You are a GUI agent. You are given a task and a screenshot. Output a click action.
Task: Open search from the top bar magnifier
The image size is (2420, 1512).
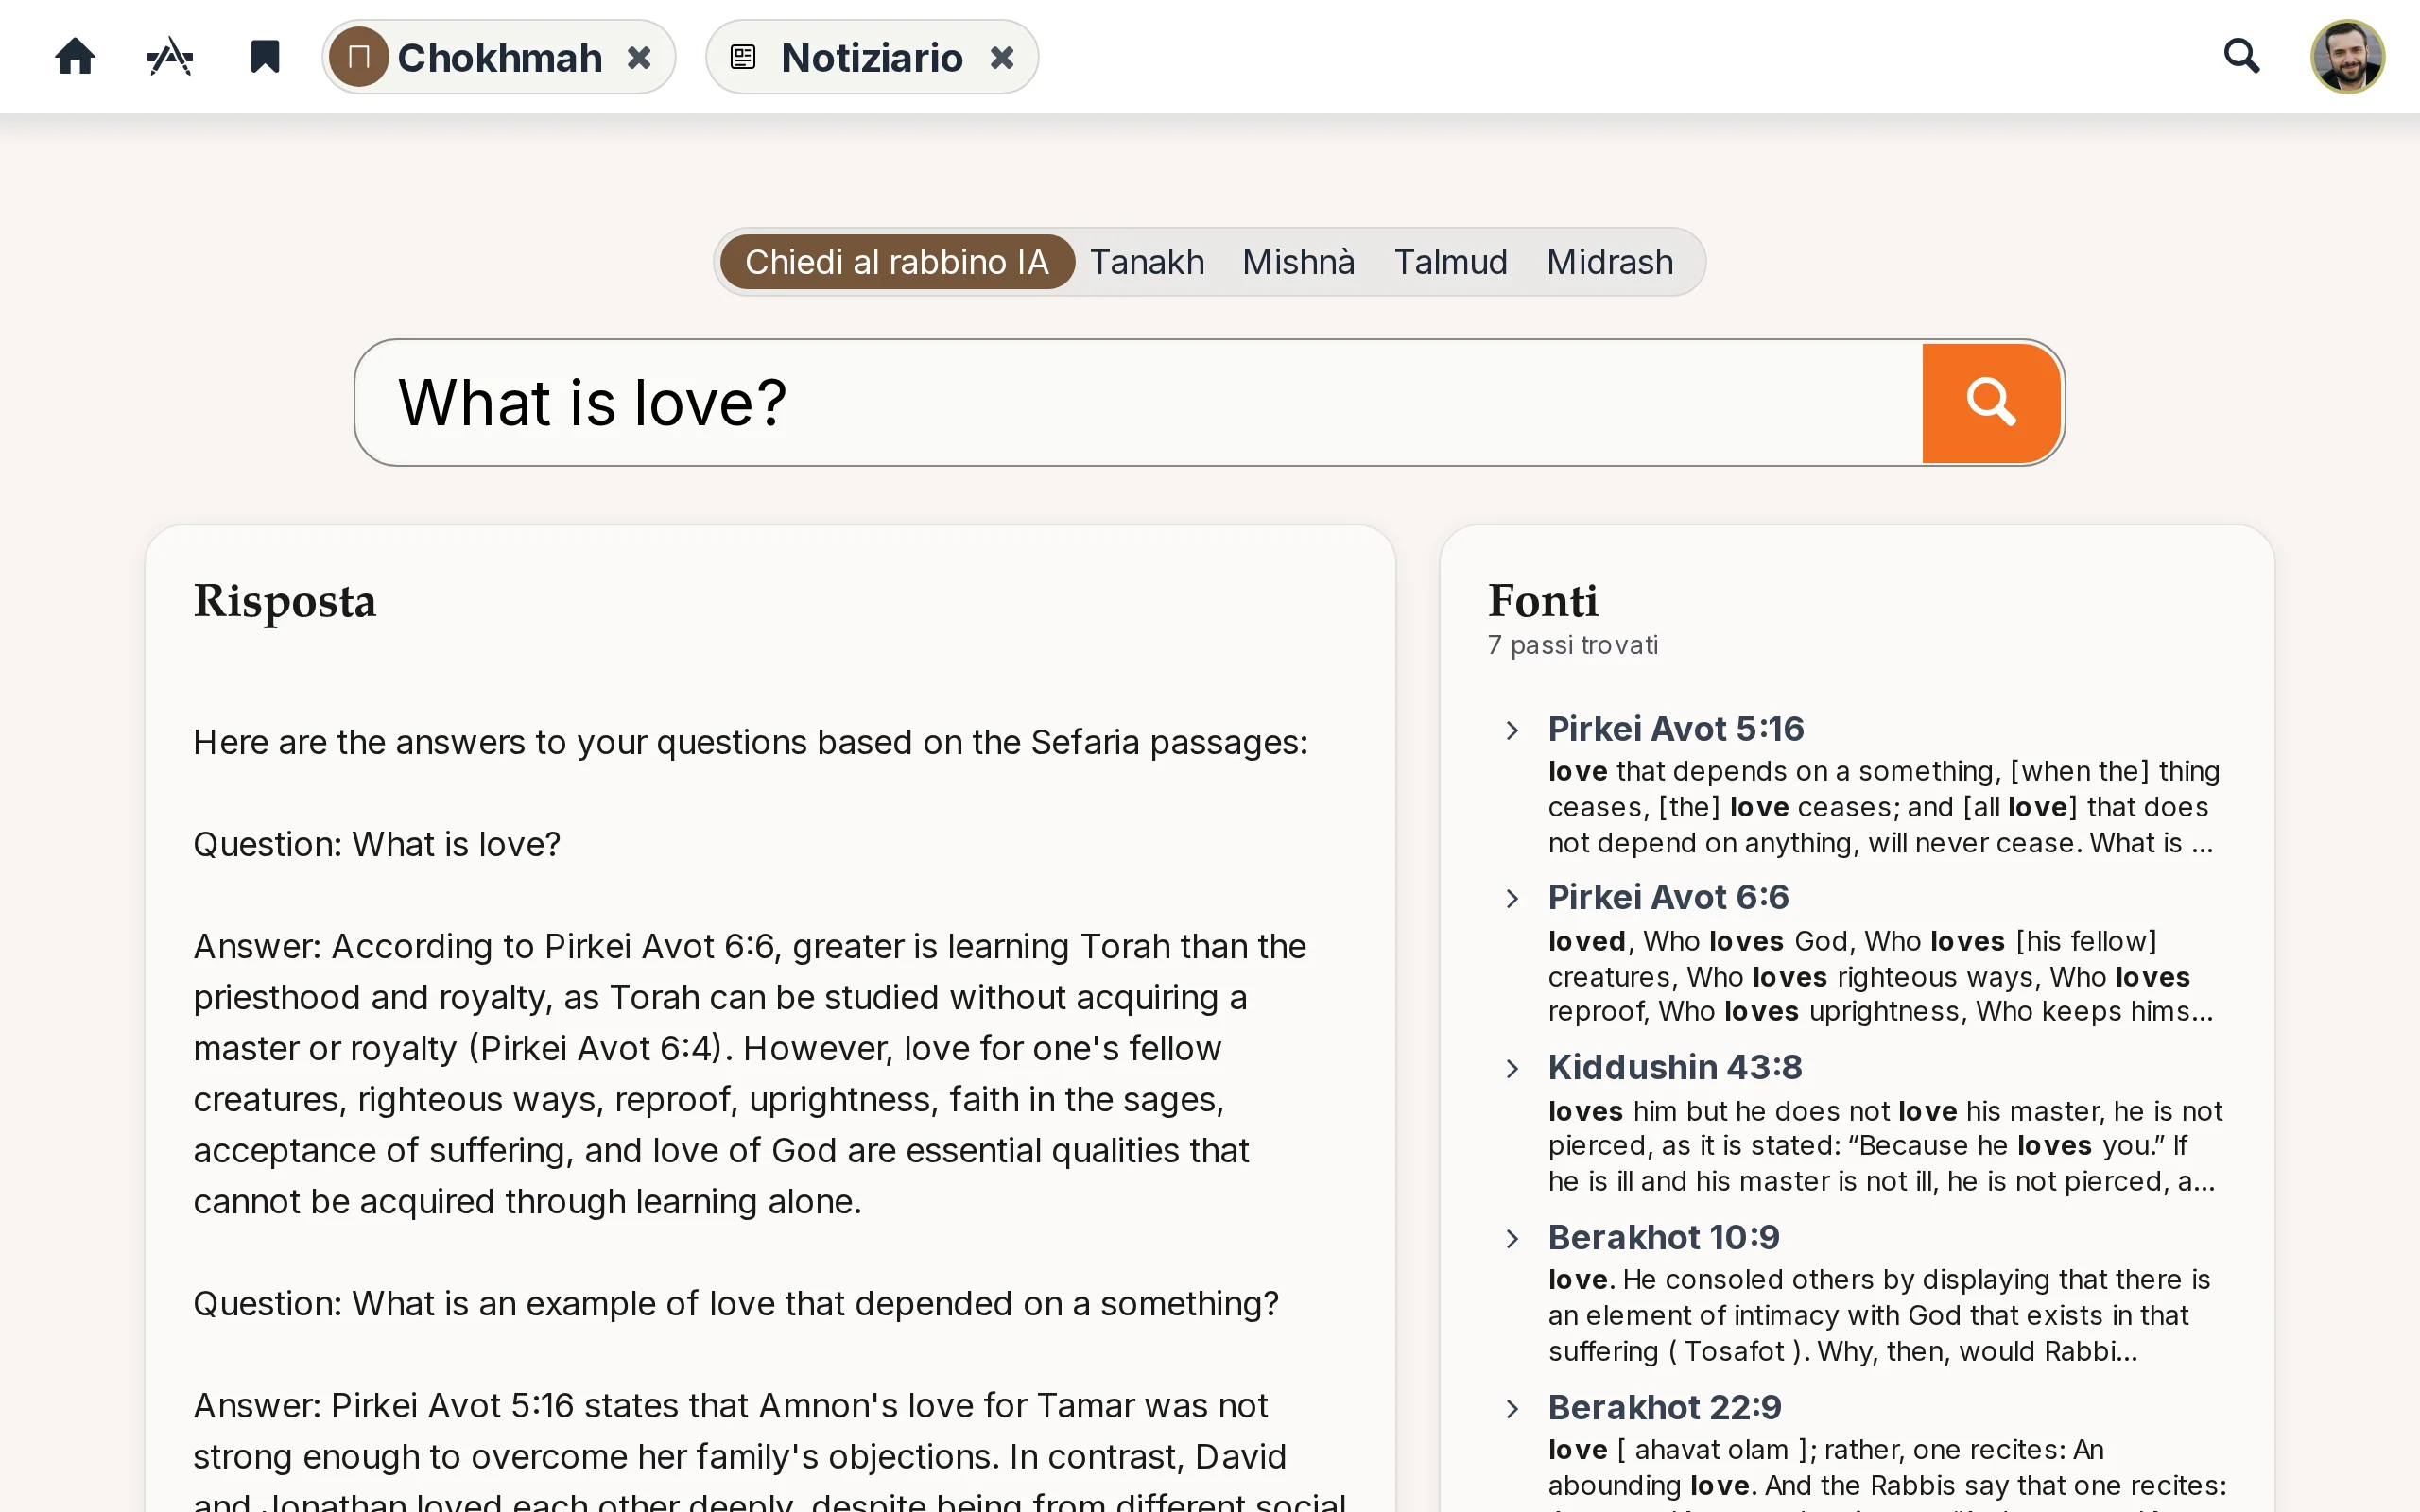(2241, 56)
